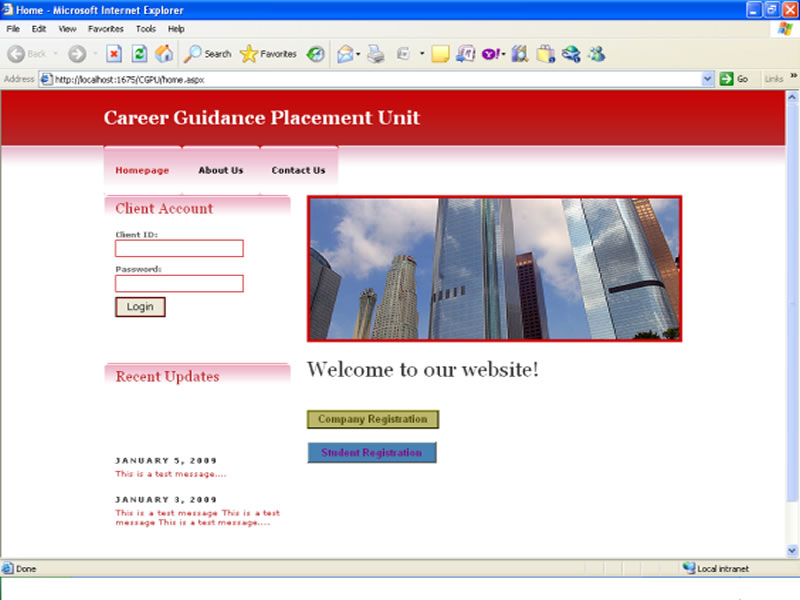Switch to the About Us tab
800x600 pixels.
(x=220, y=170)
